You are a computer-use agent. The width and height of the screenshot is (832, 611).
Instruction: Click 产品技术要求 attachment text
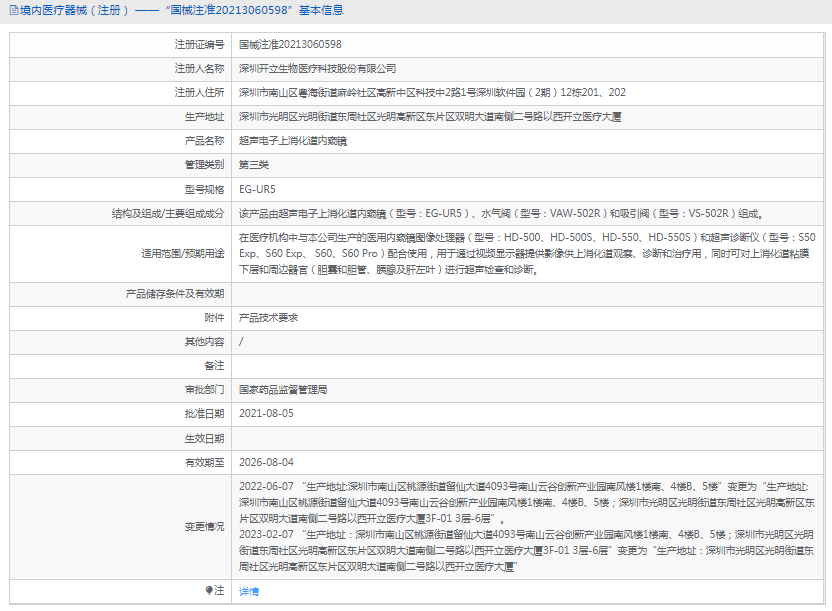click(x=268, y=318)
